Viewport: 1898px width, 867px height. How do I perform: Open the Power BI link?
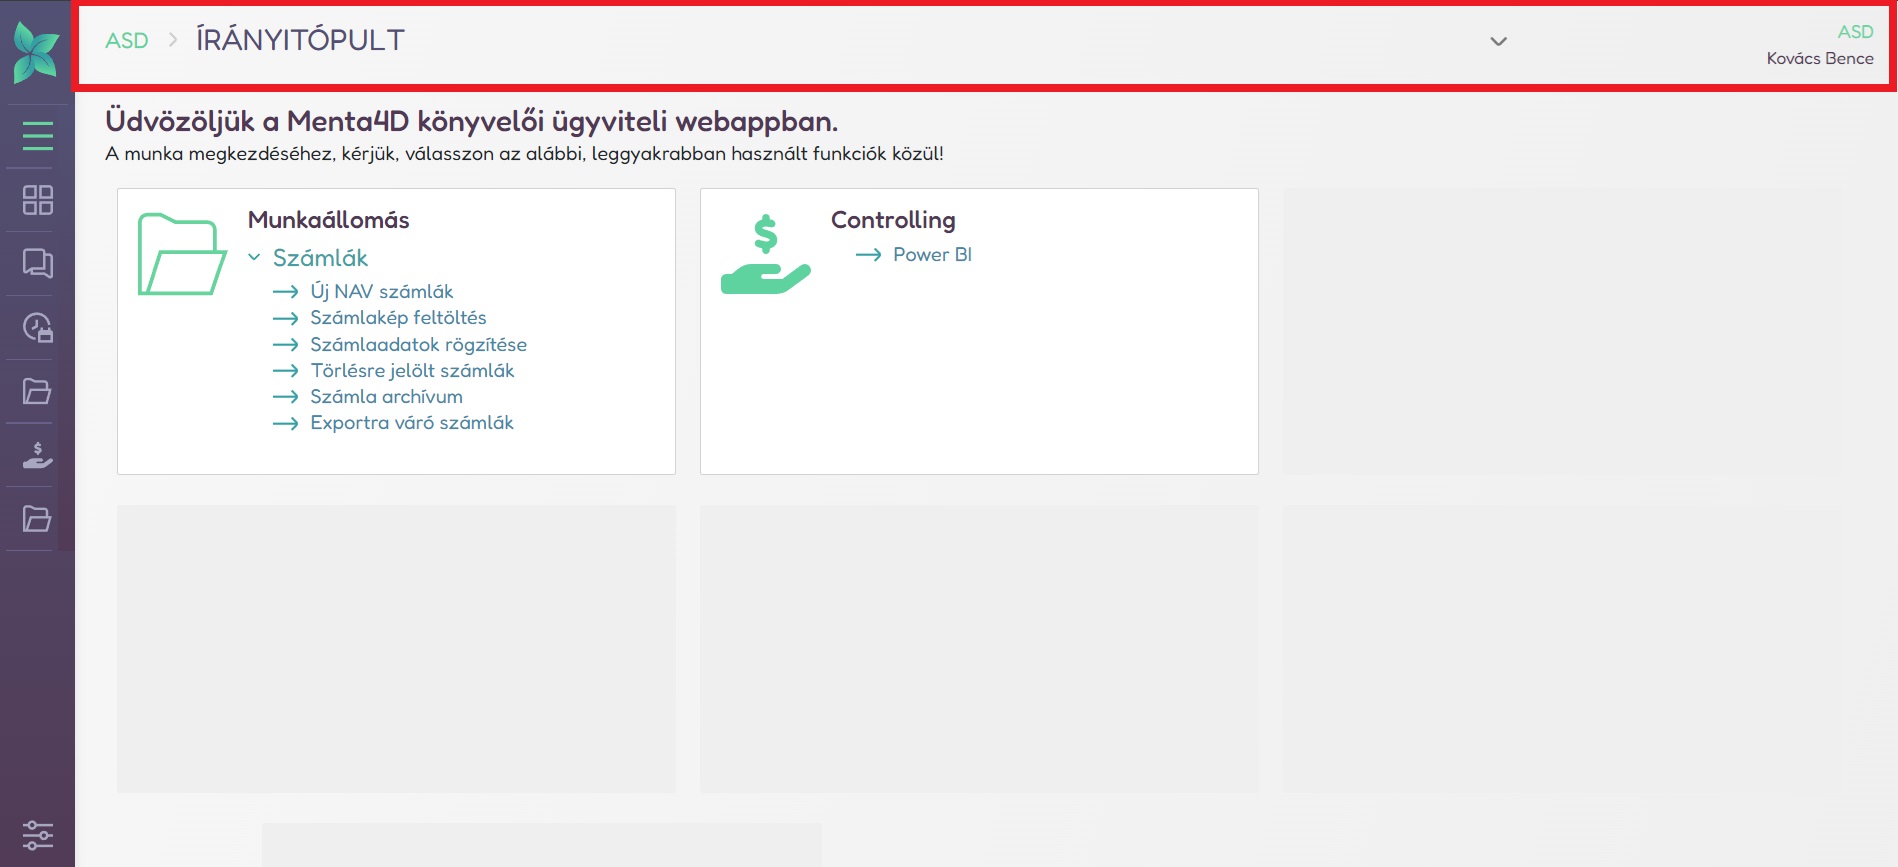coord(932,255)
